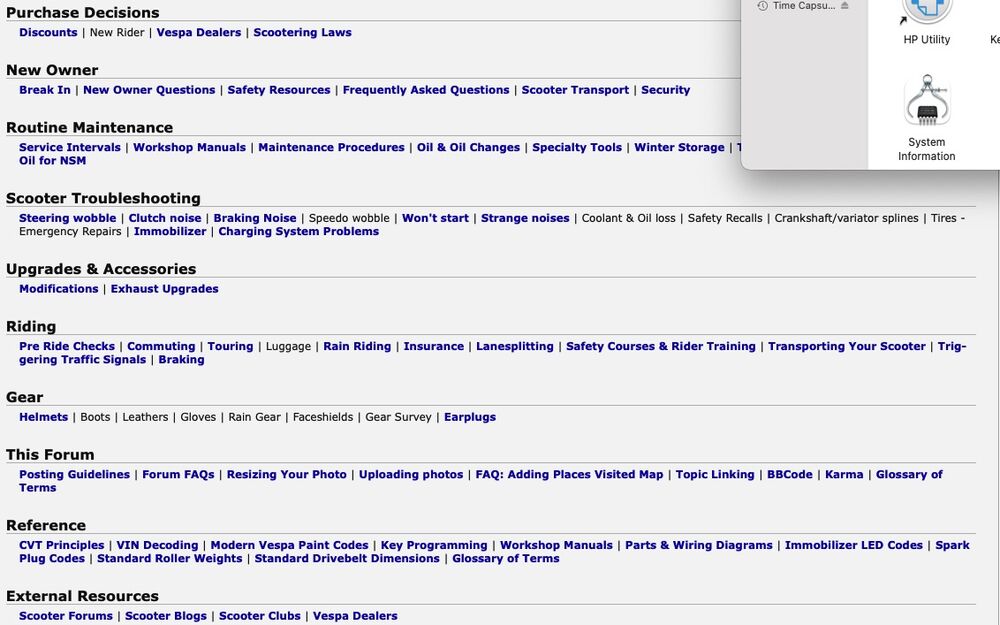This screenshot has width=1000, height=625.
Task: Open the Steering wobble troubleshooting link
Action: point(66,217)
